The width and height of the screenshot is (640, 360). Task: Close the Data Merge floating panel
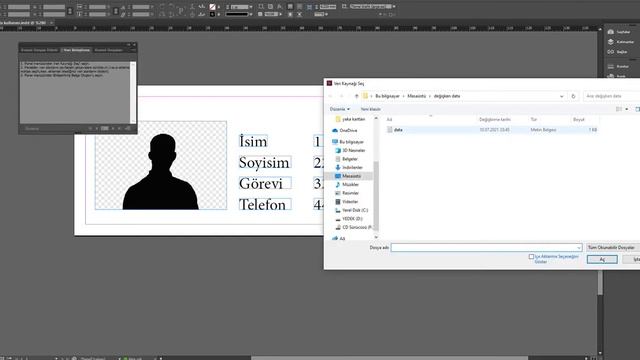click(134, 44)
